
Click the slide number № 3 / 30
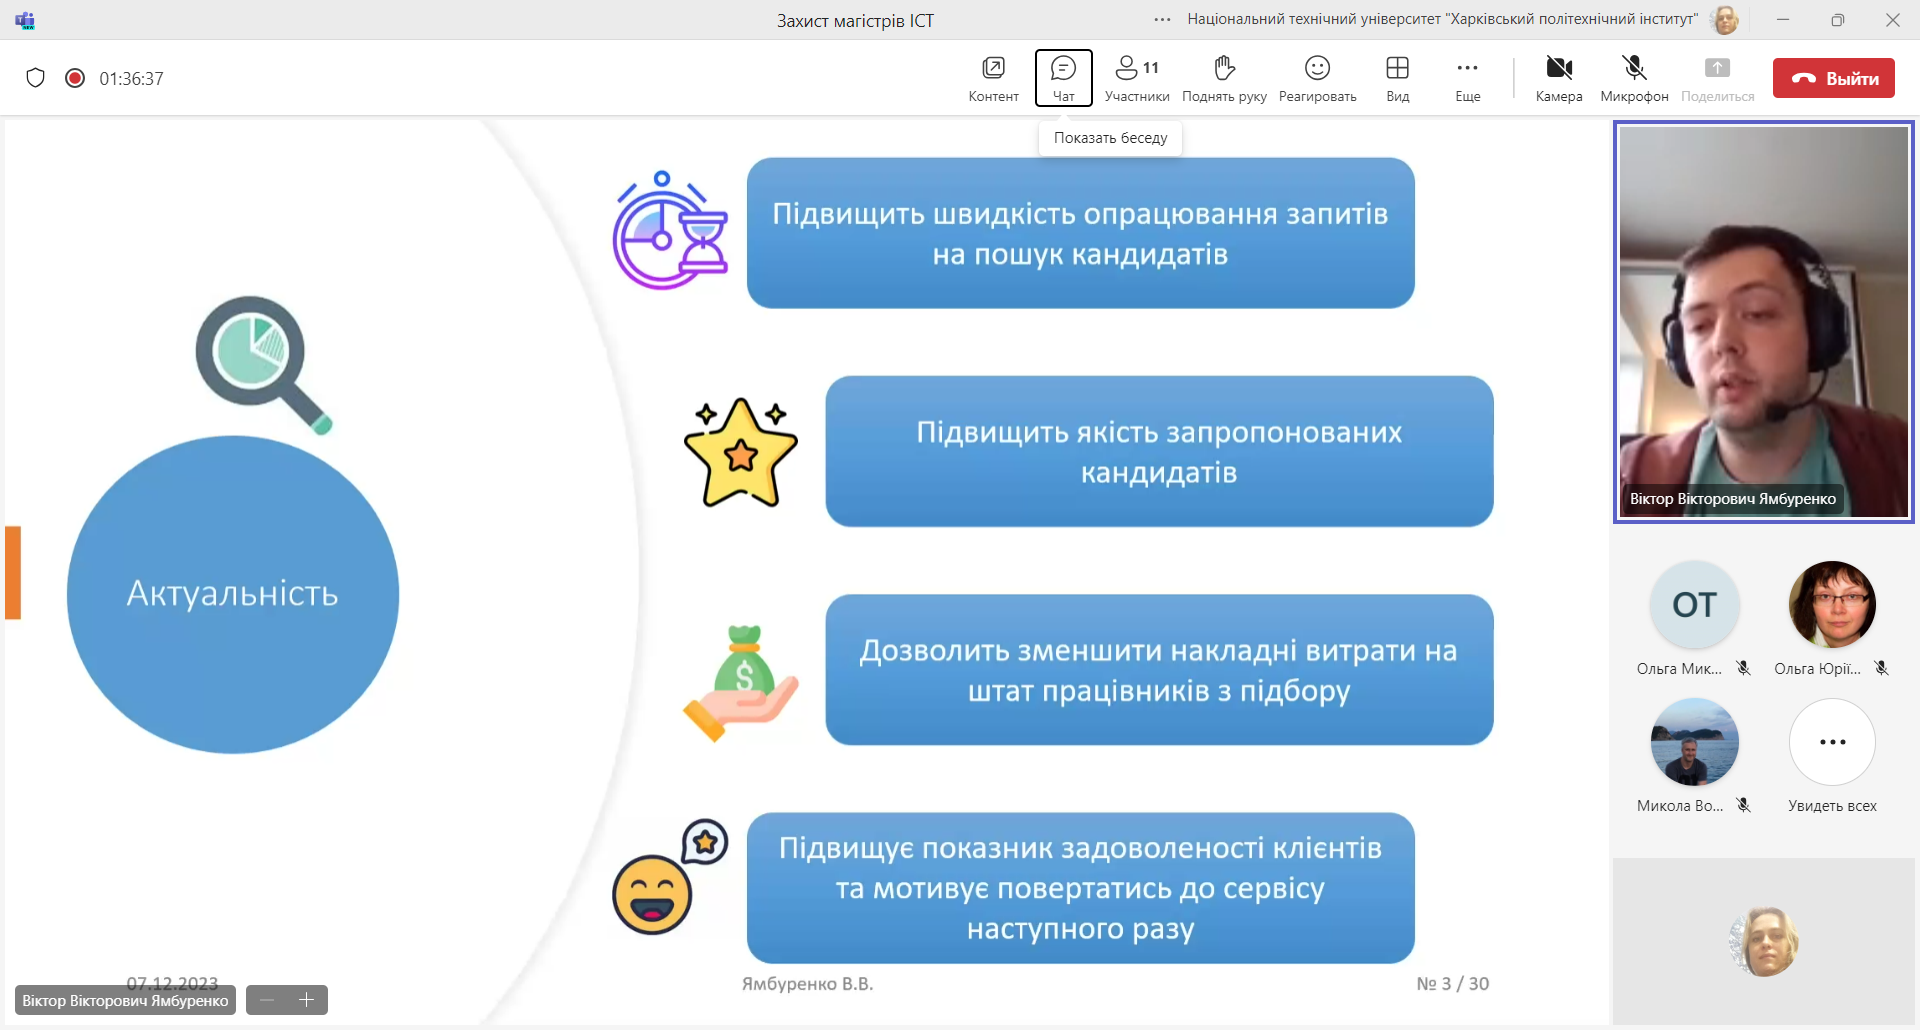1452,984
